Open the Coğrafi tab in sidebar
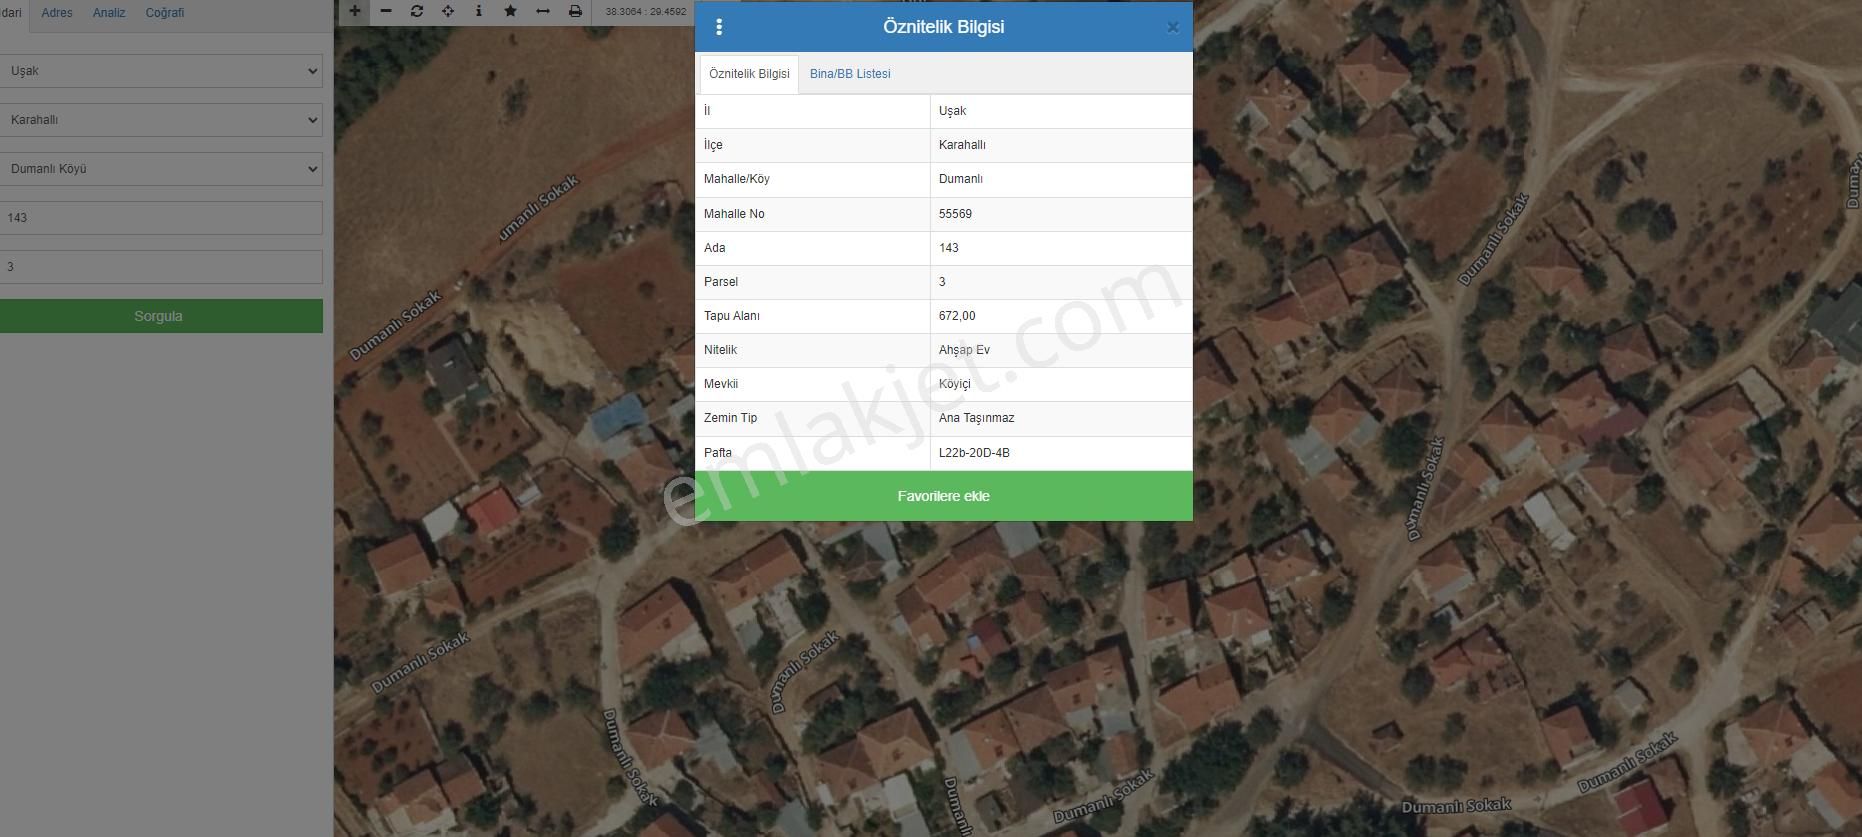The height and width of the screenshot is (837, 1862). point(165,13)
